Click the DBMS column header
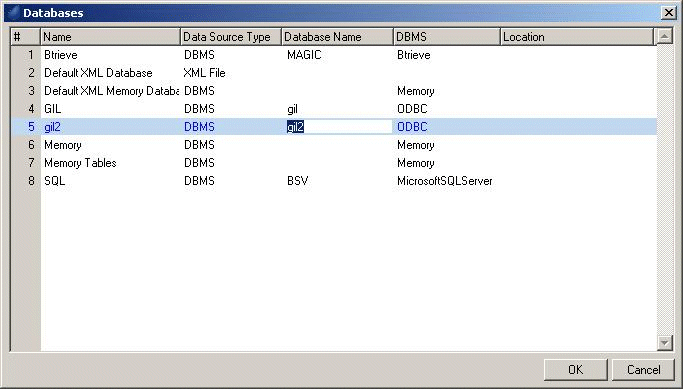Image resolution: width=683 pixels, height=389 pixels. (447, 37)
